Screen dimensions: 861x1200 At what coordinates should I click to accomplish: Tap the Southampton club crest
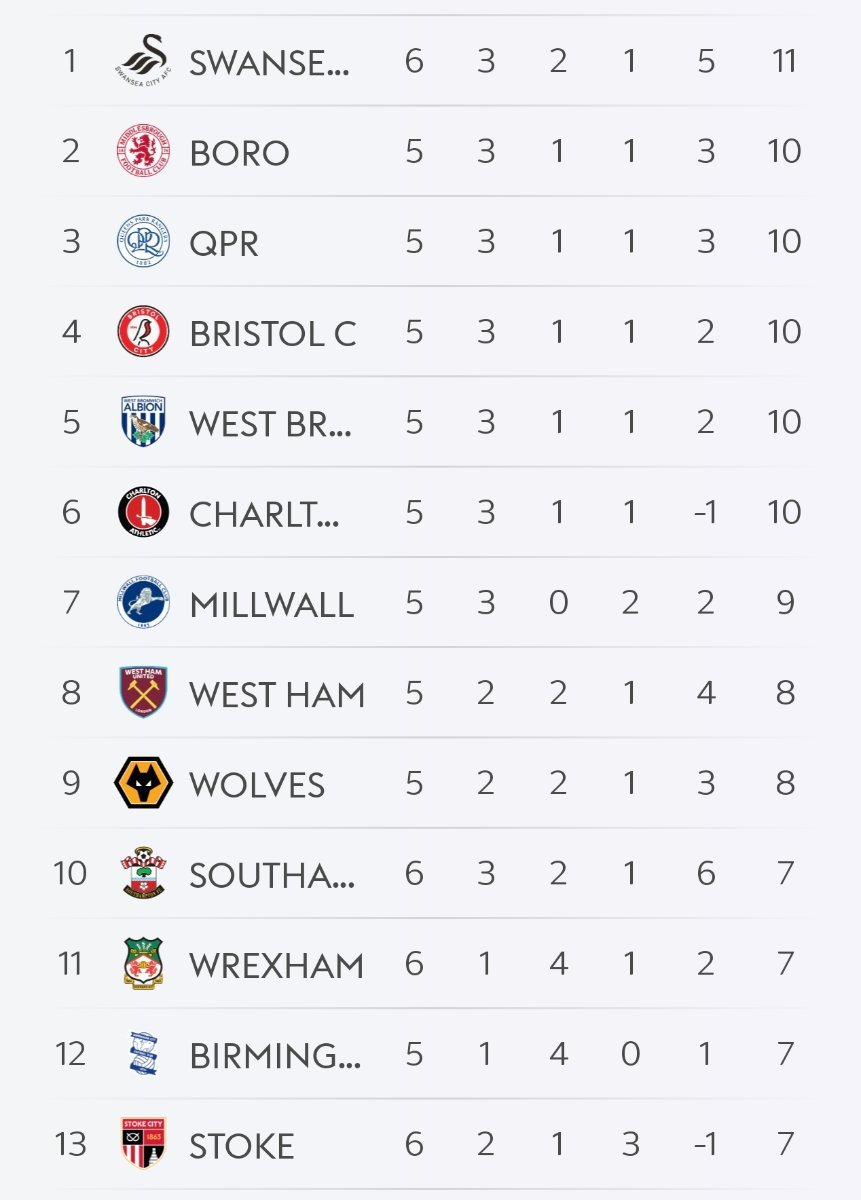tap(143, 873)
